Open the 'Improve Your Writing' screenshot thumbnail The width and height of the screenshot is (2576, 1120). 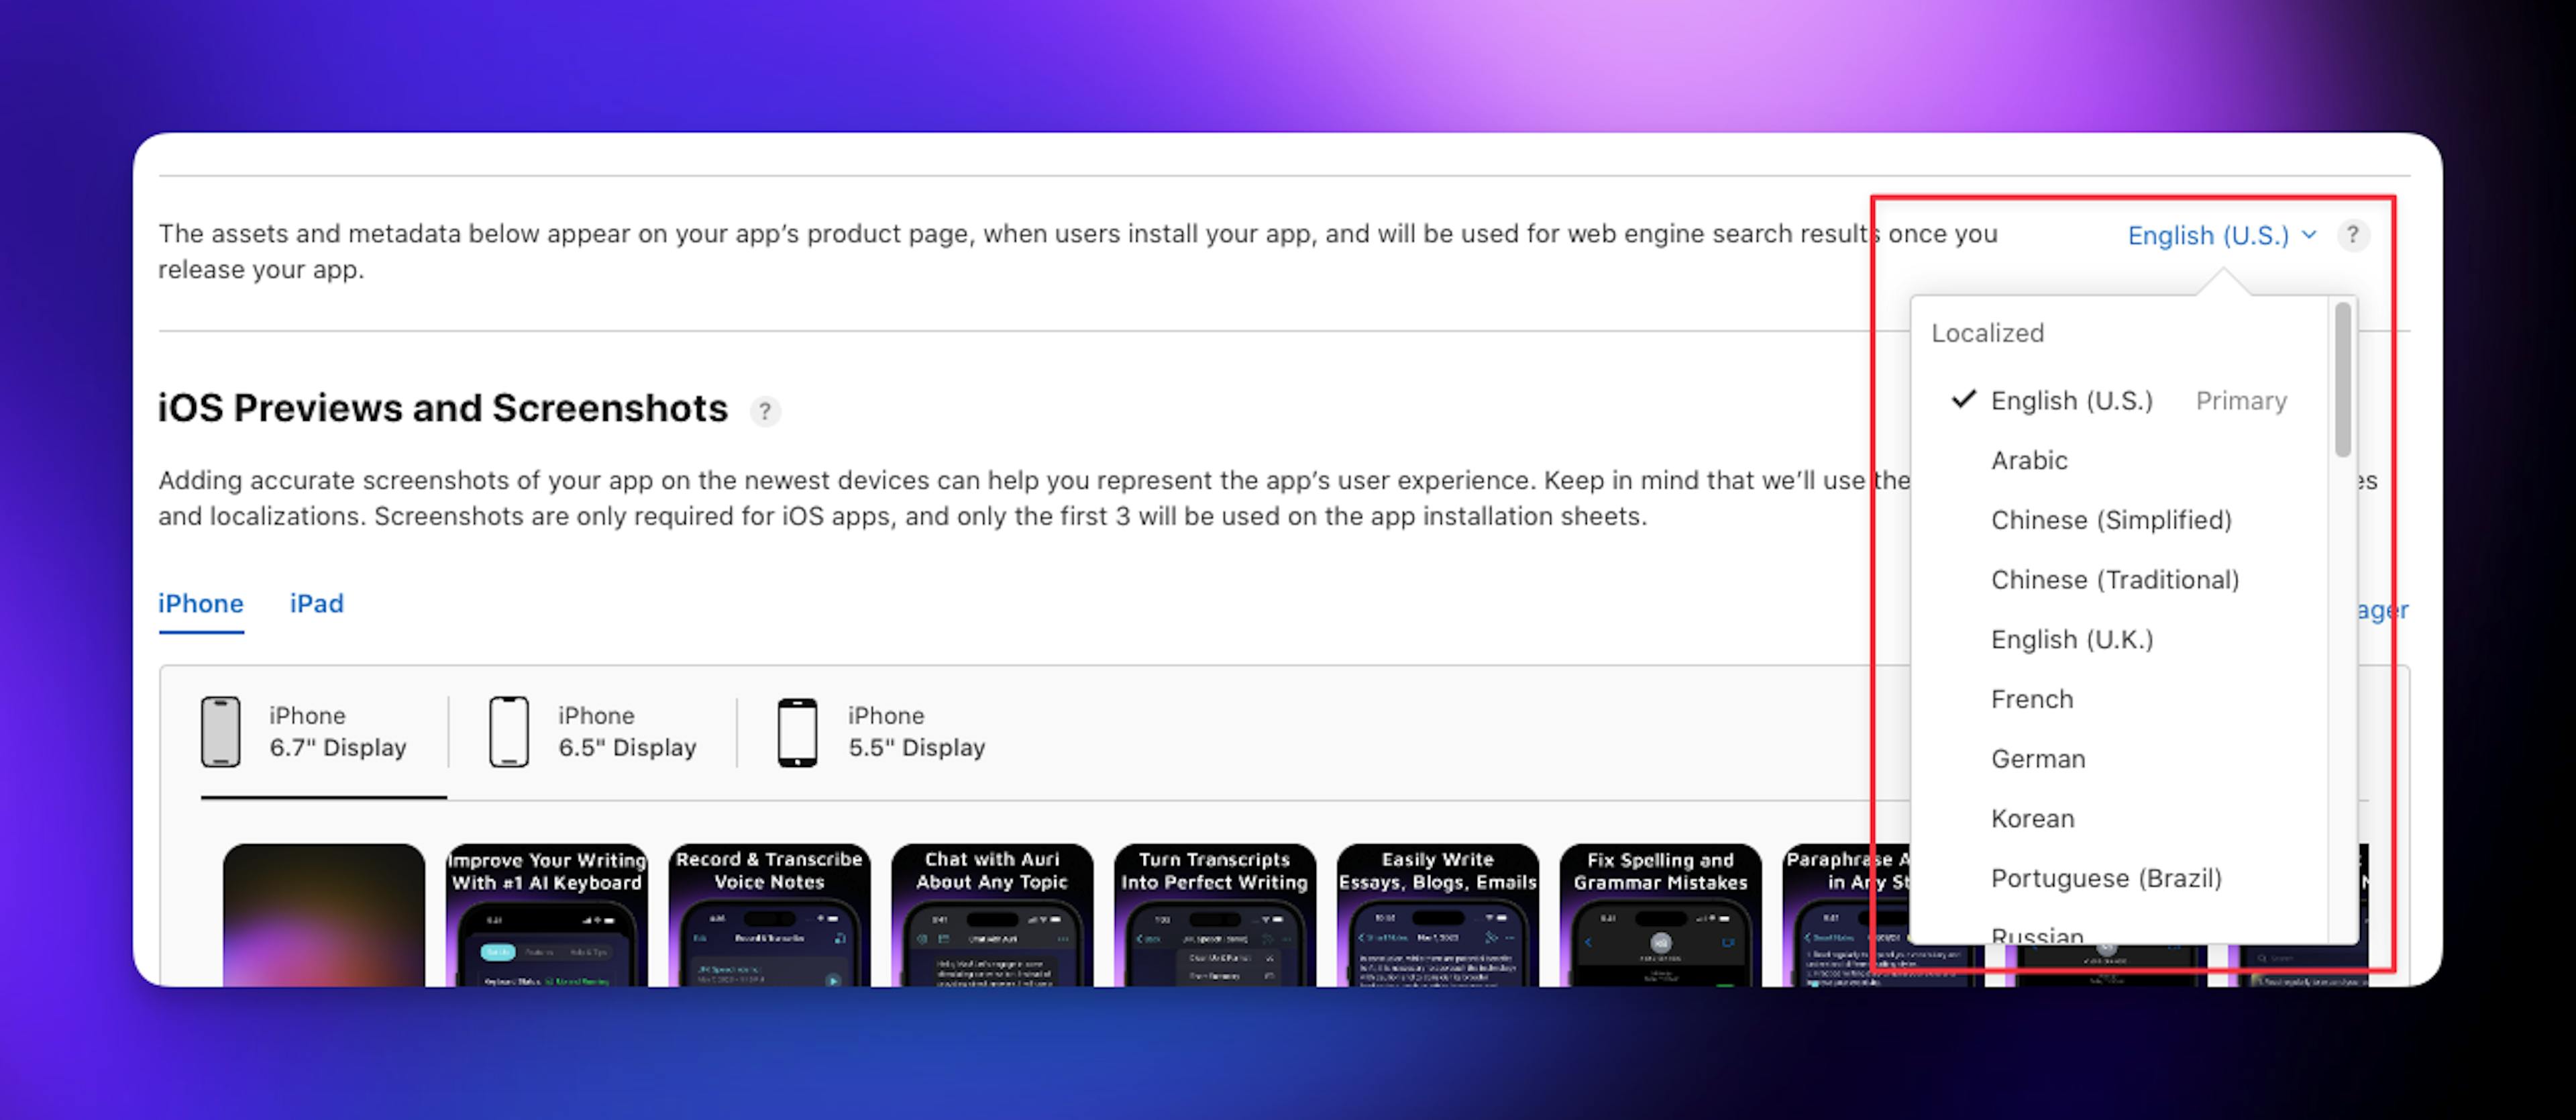click(546, 915)
